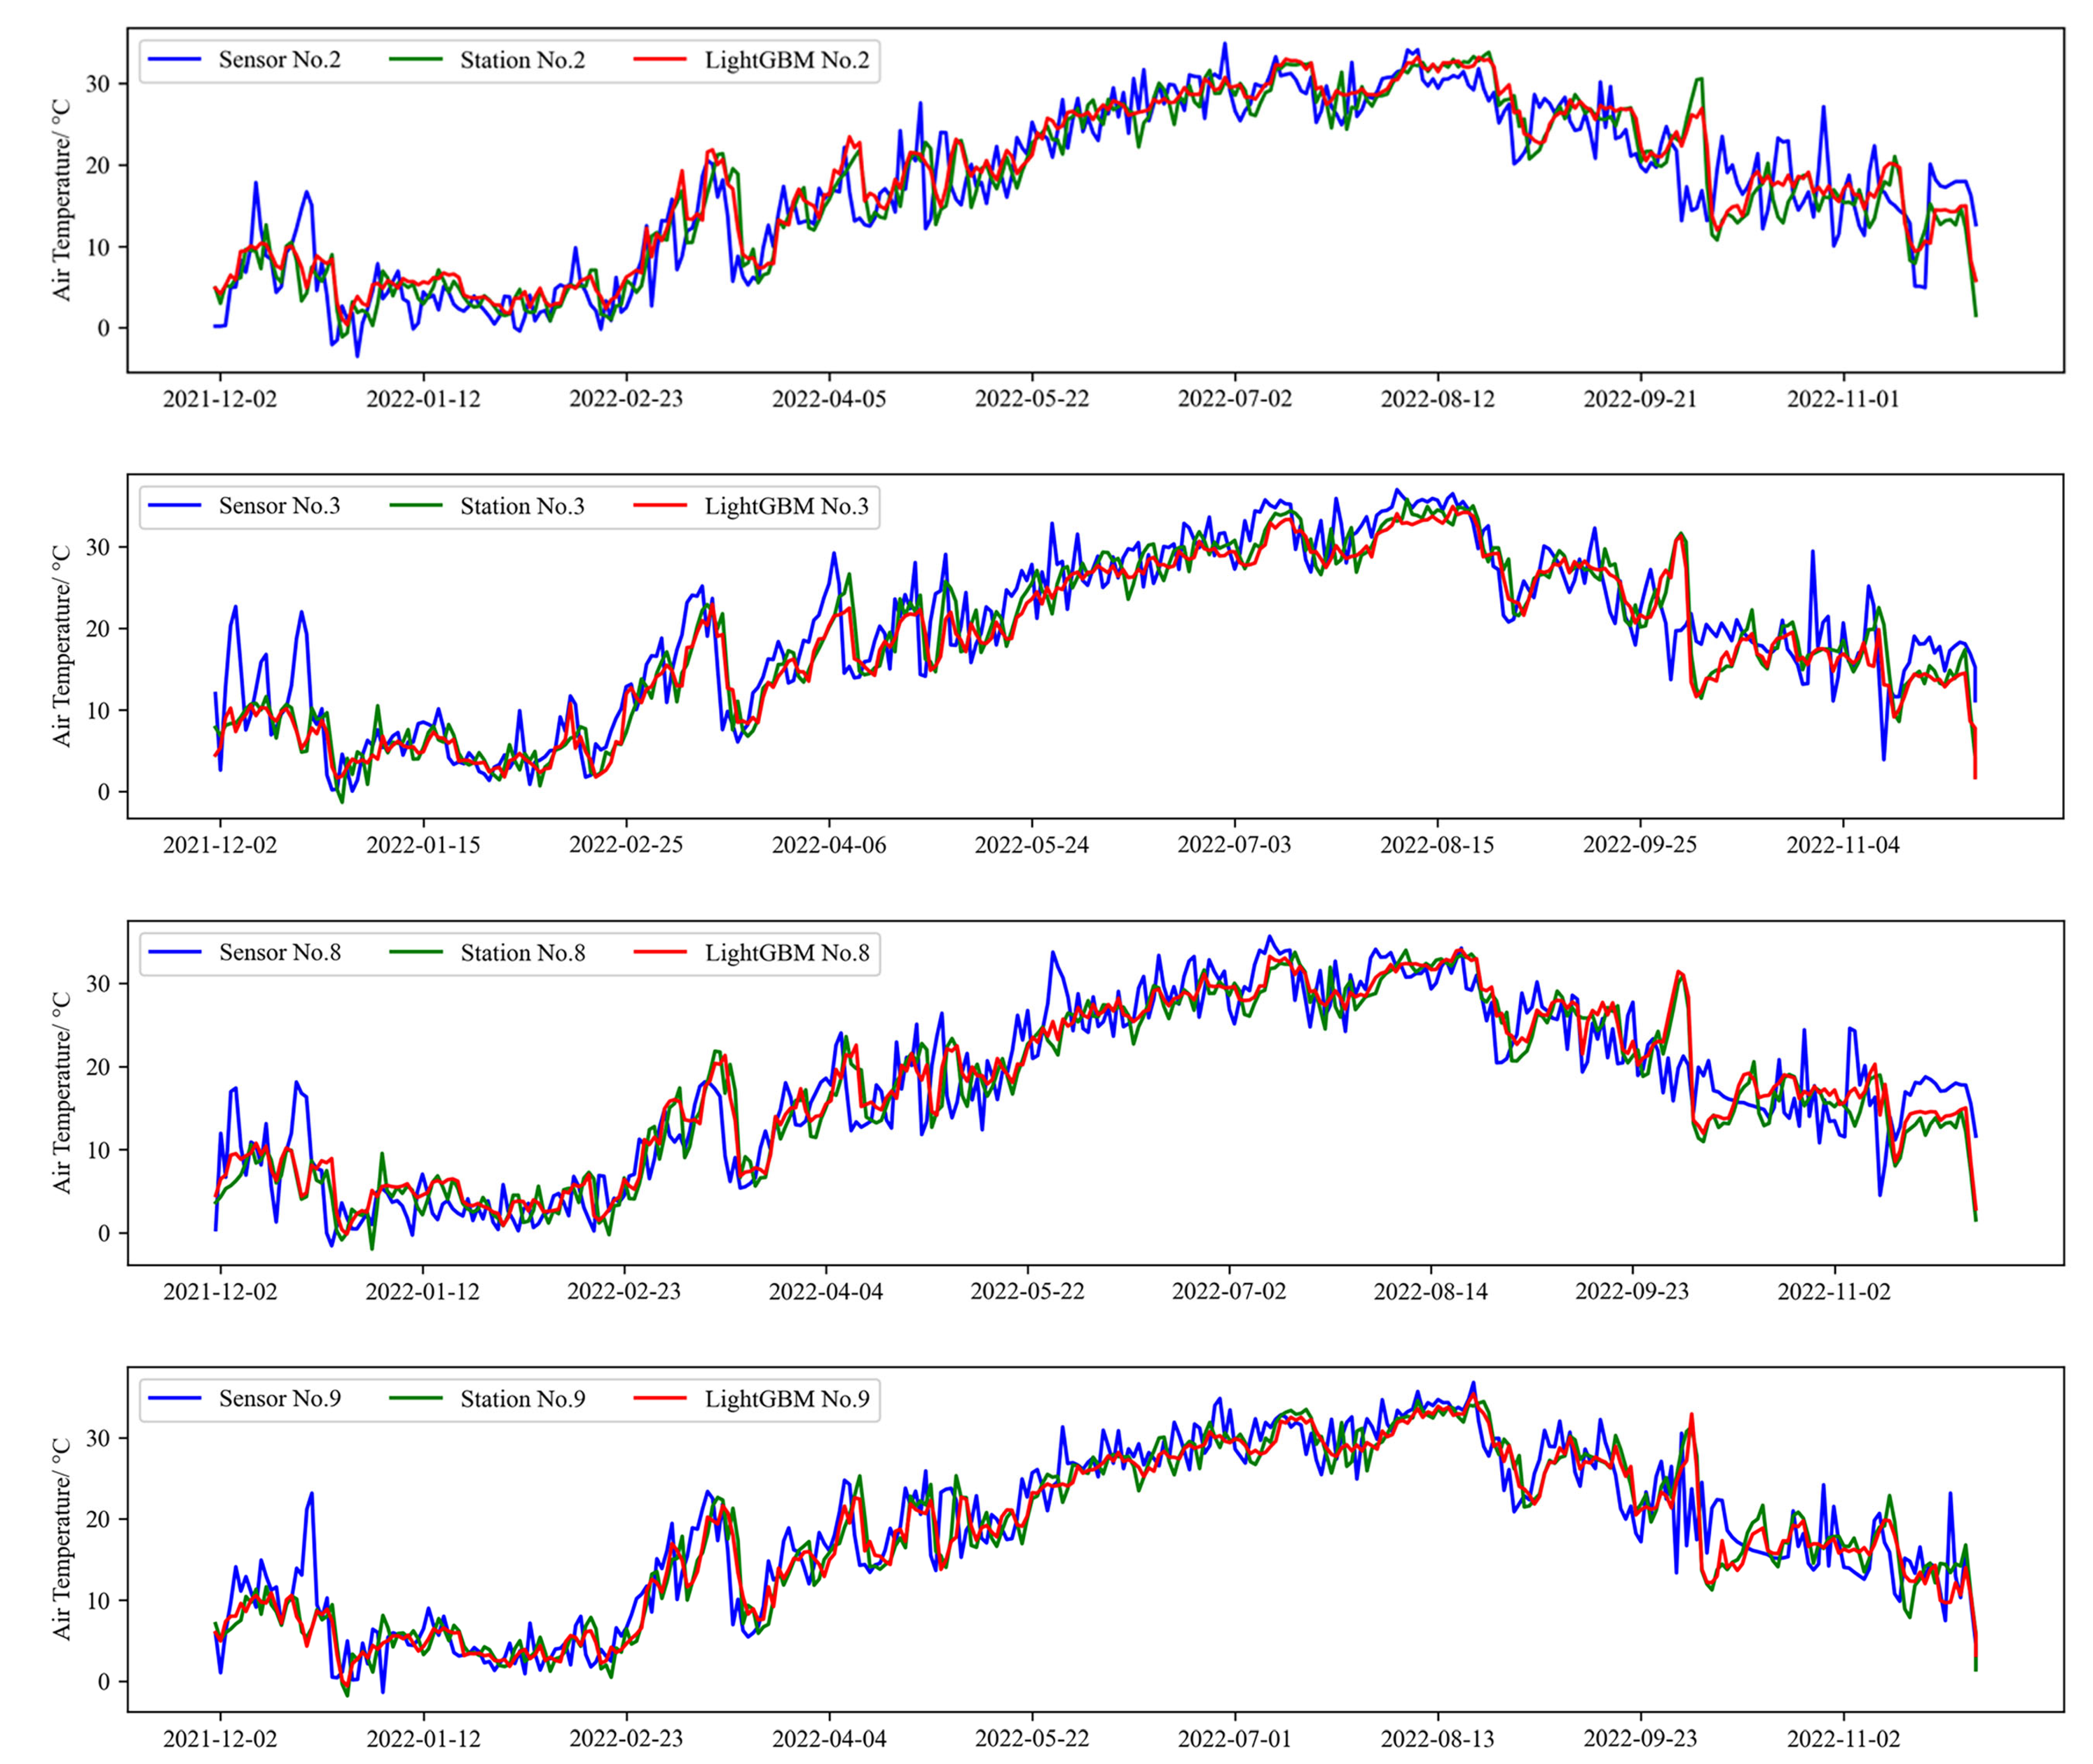2093x1764 pixels.
Task: Click the Sensor No.2 legend entry
Action: [x=279, y=60]
